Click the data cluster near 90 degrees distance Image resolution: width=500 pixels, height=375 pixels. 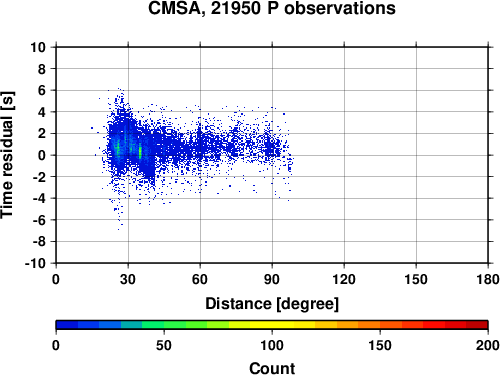272,147
